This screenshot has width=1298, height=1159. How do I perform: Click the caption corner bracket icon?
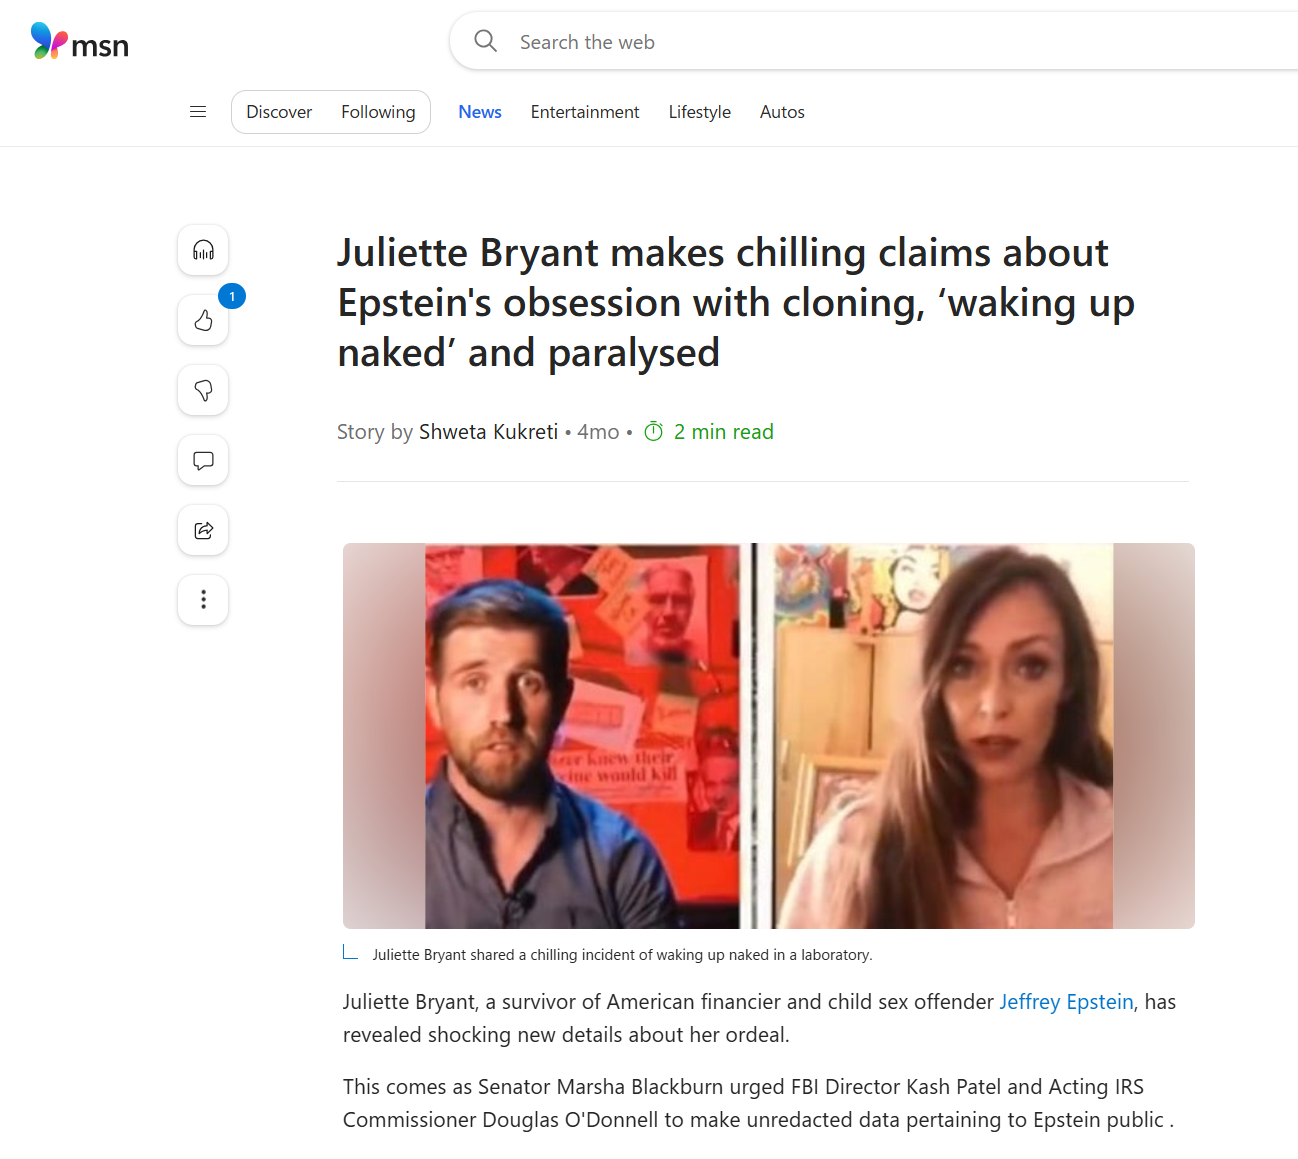[350, 952]
